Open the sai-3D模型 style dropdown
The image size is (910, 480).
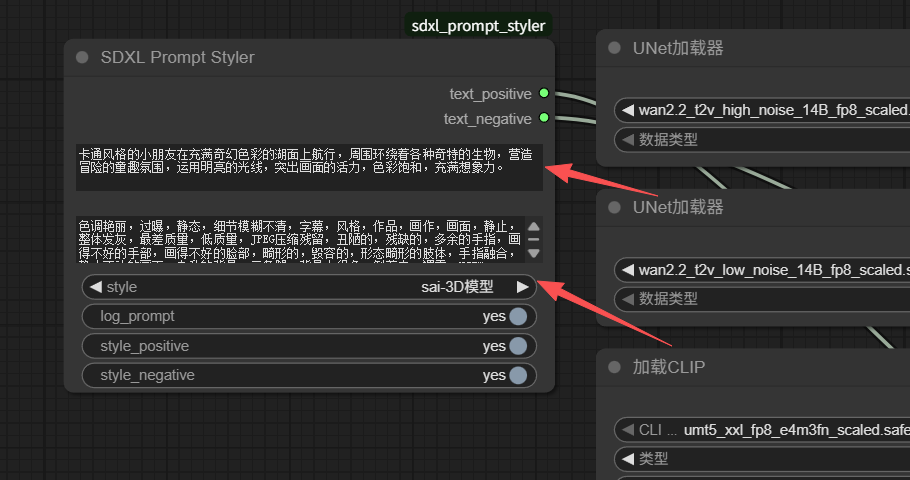point(310,287)
